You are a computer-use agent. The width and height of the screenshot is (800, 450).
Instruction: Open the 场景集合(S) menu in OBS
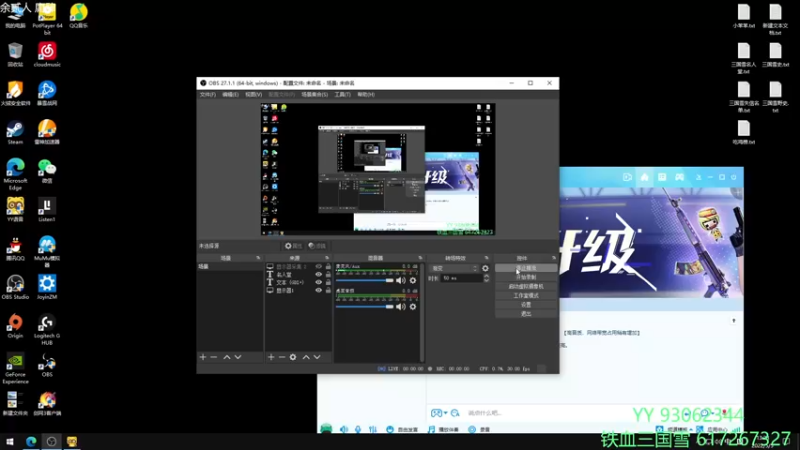pyautogui.click(x=314, y=94)
